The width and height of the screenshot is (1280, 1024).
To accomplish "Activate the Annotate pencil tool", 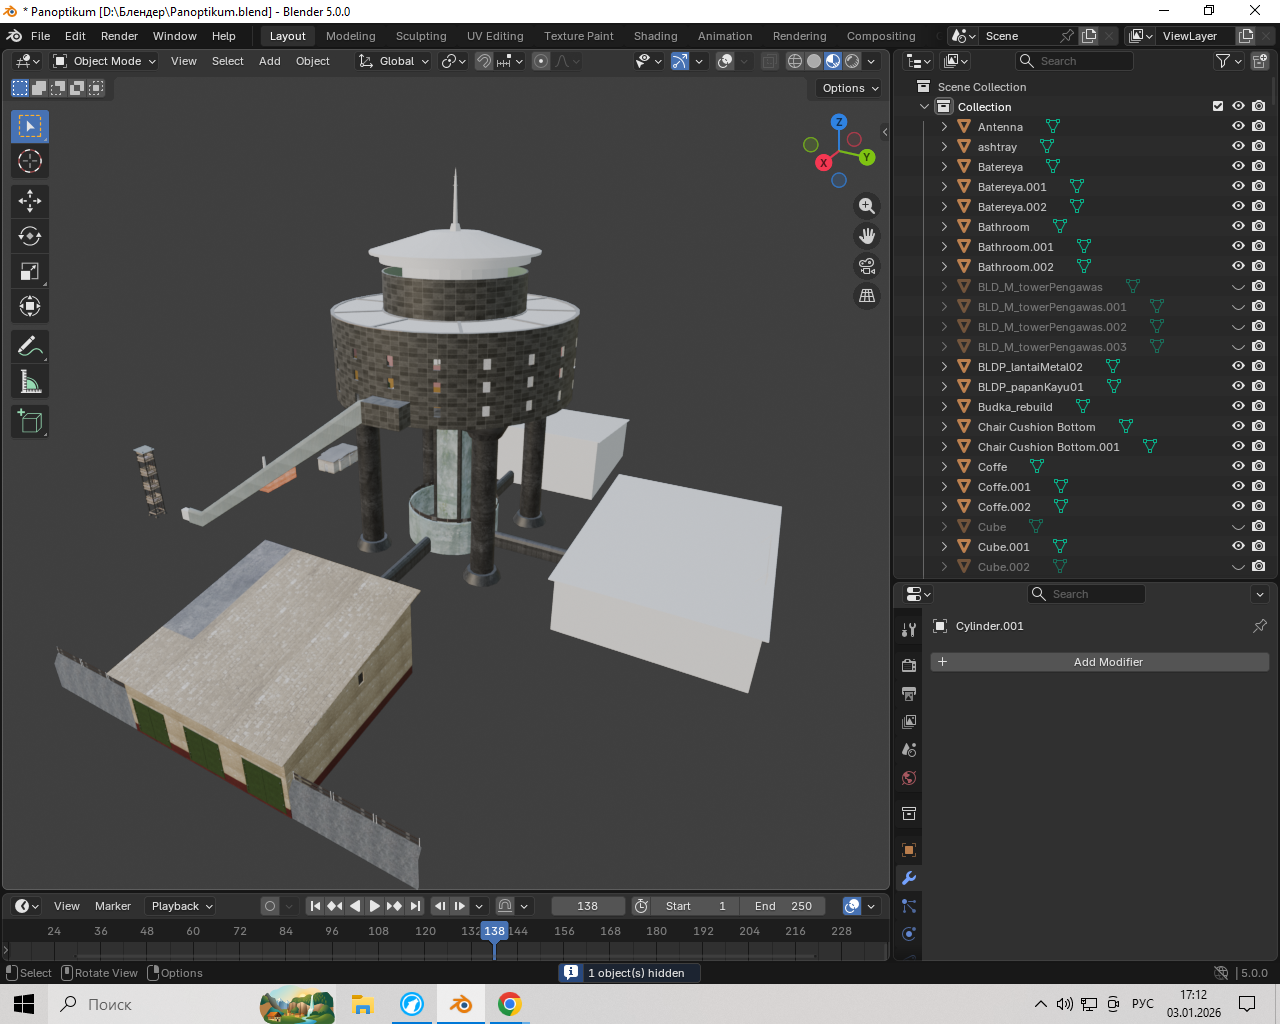I will point(30,347).
